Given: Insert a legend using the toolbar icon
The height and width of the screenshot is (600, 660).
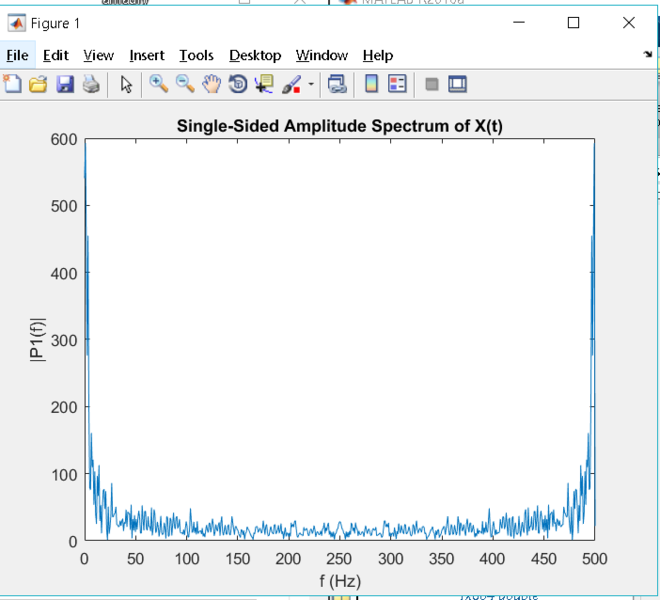Looking at the screenshot, I should [397, 85].
